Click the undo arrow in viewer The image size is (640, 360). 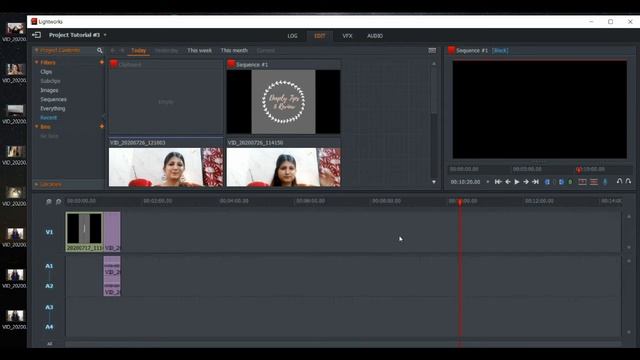pos(619,181)
